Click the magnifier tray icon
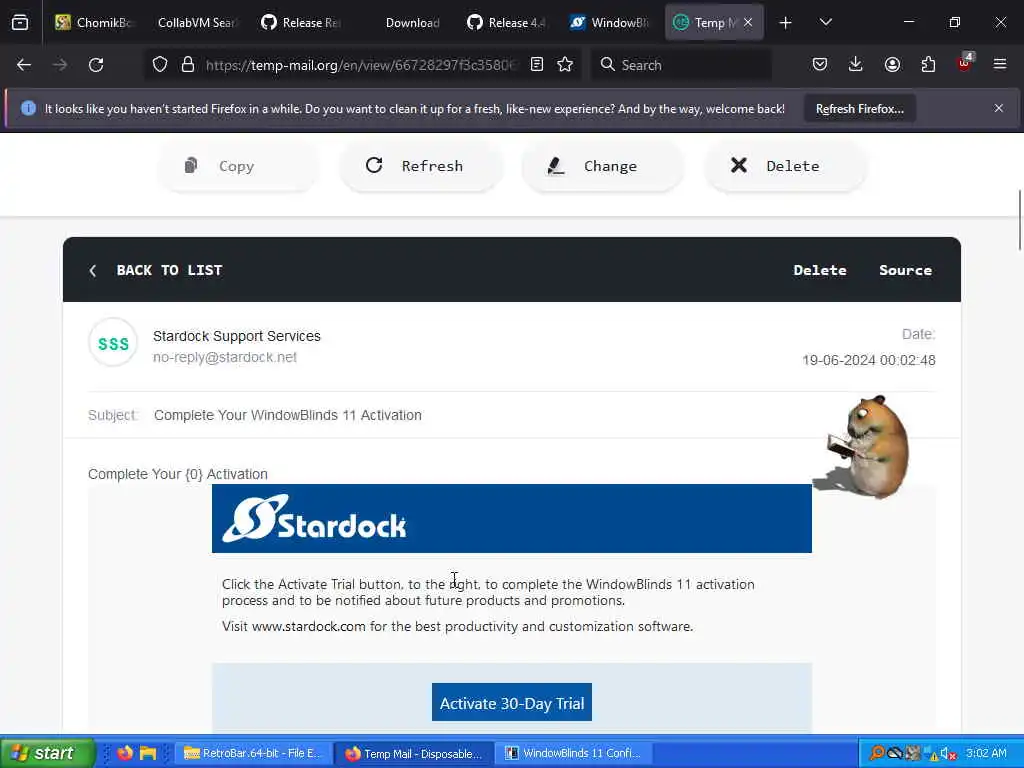This screenshot has width=1024, height=768. click(877, 754)
